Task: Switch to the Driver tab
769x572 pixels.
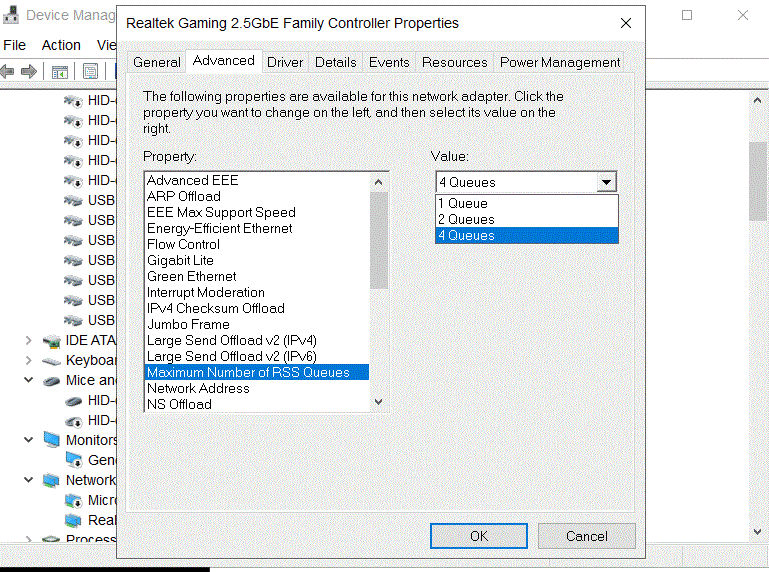Action: point(285,62)
